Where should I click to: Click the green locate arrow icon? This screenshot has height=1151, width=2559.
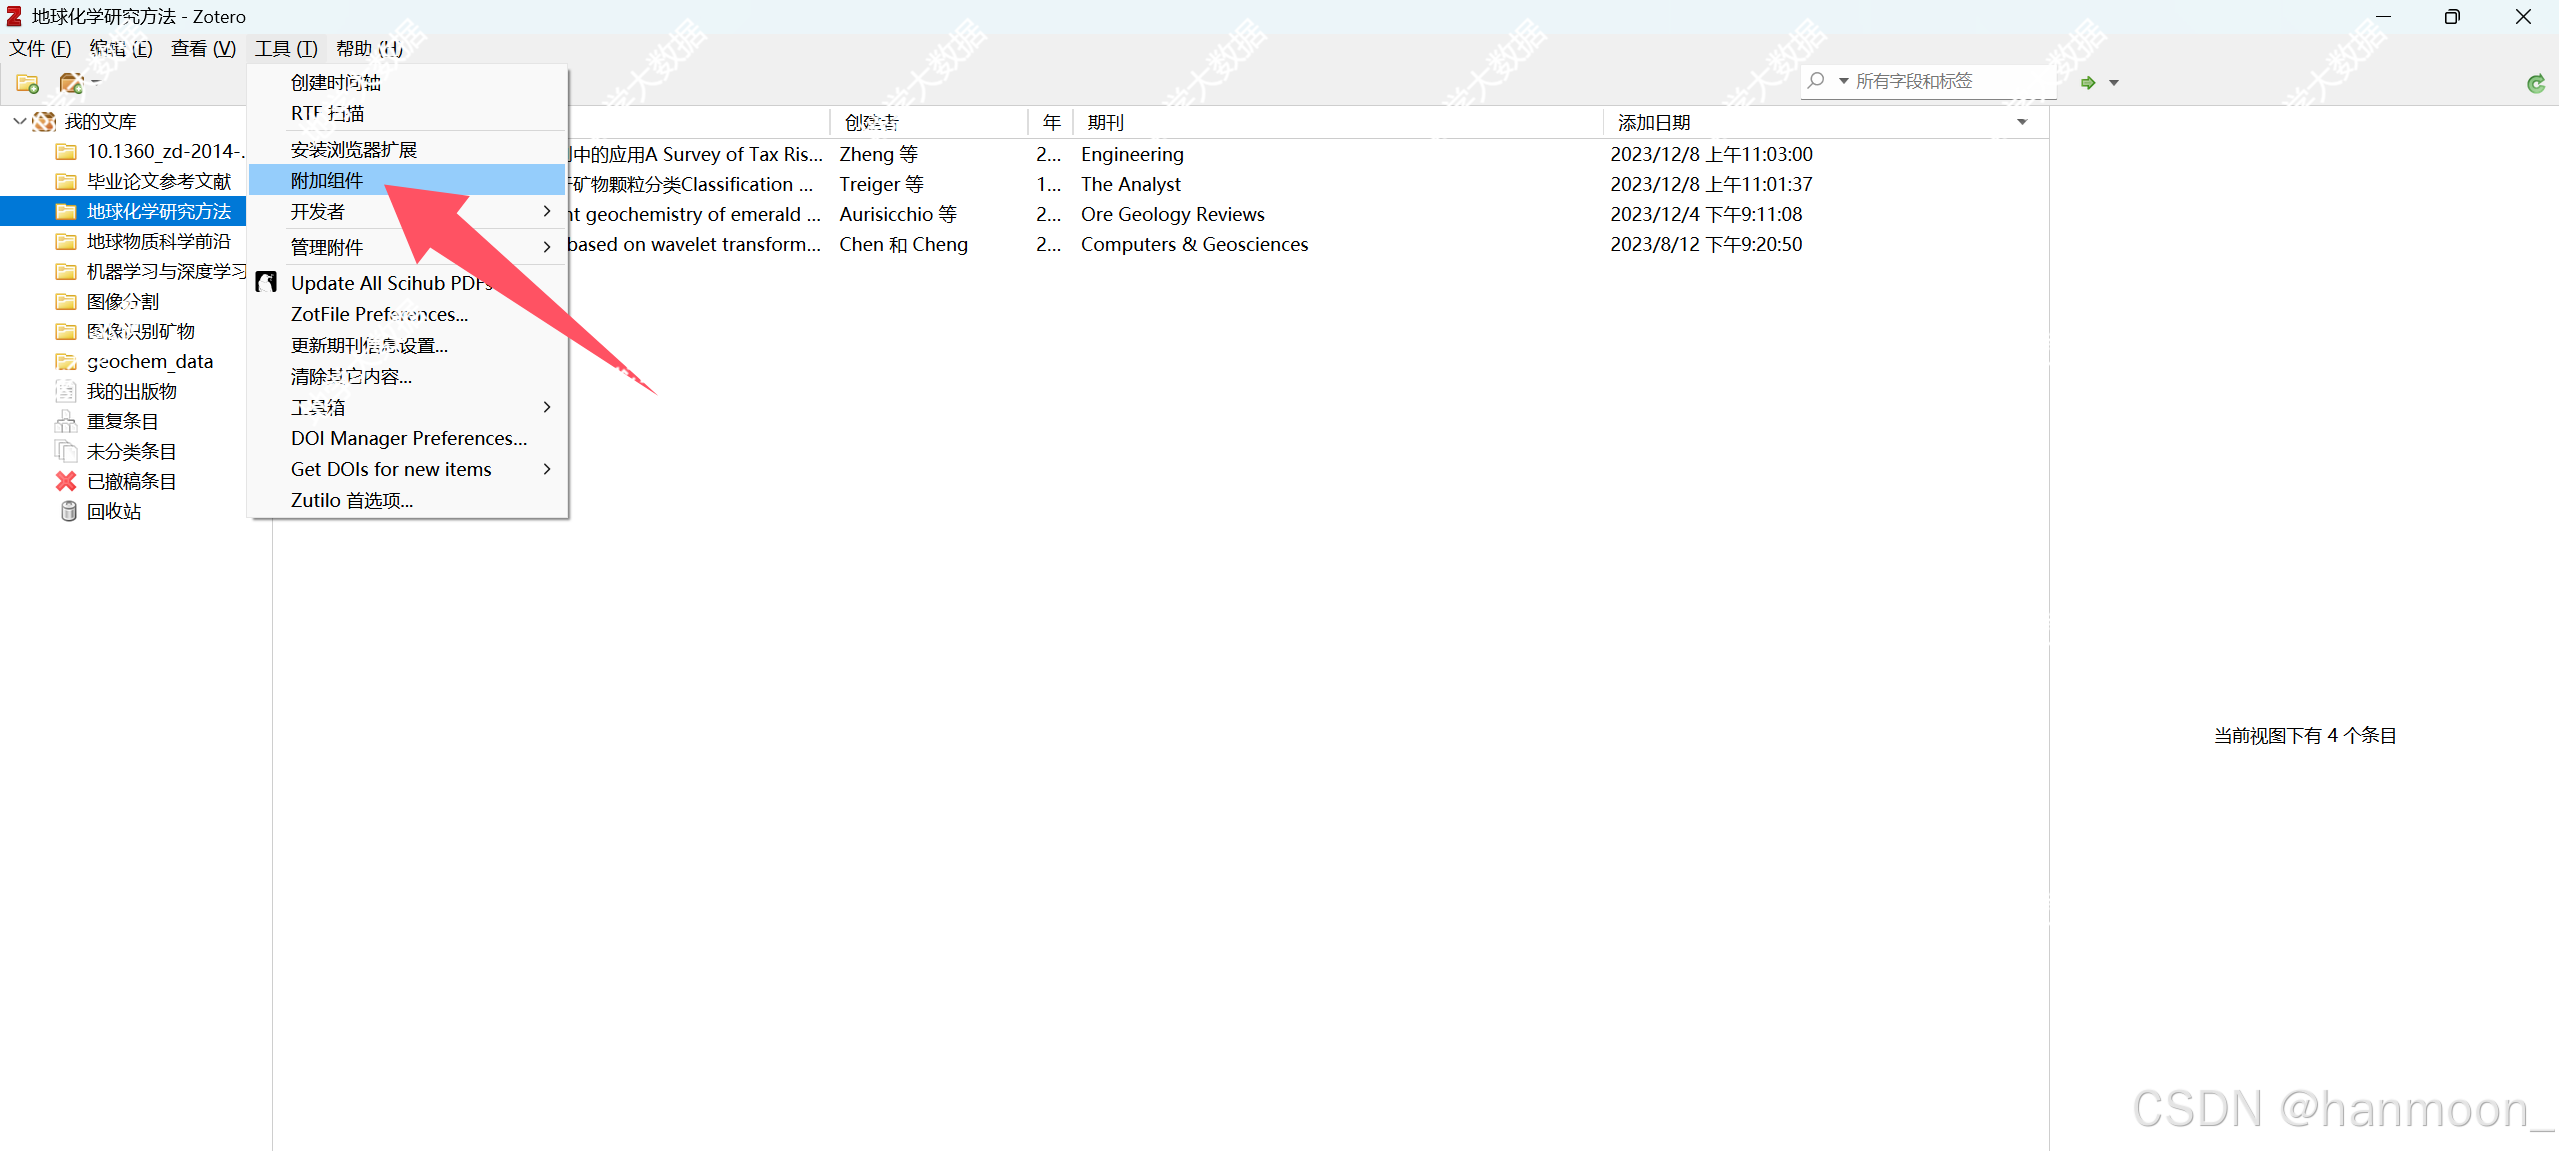2088,83
